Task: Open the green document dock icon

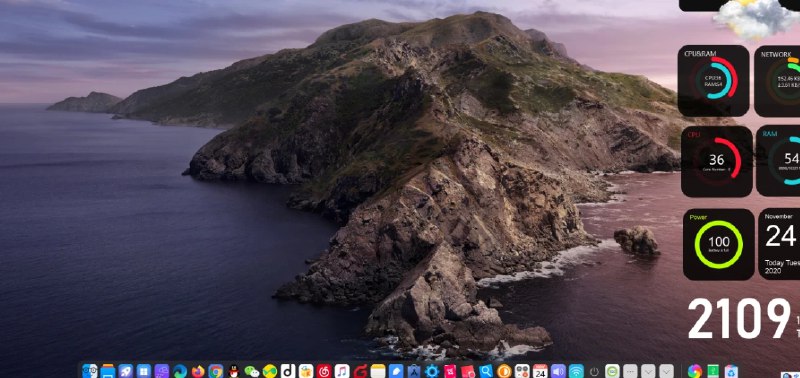Action: click(713, 371)
